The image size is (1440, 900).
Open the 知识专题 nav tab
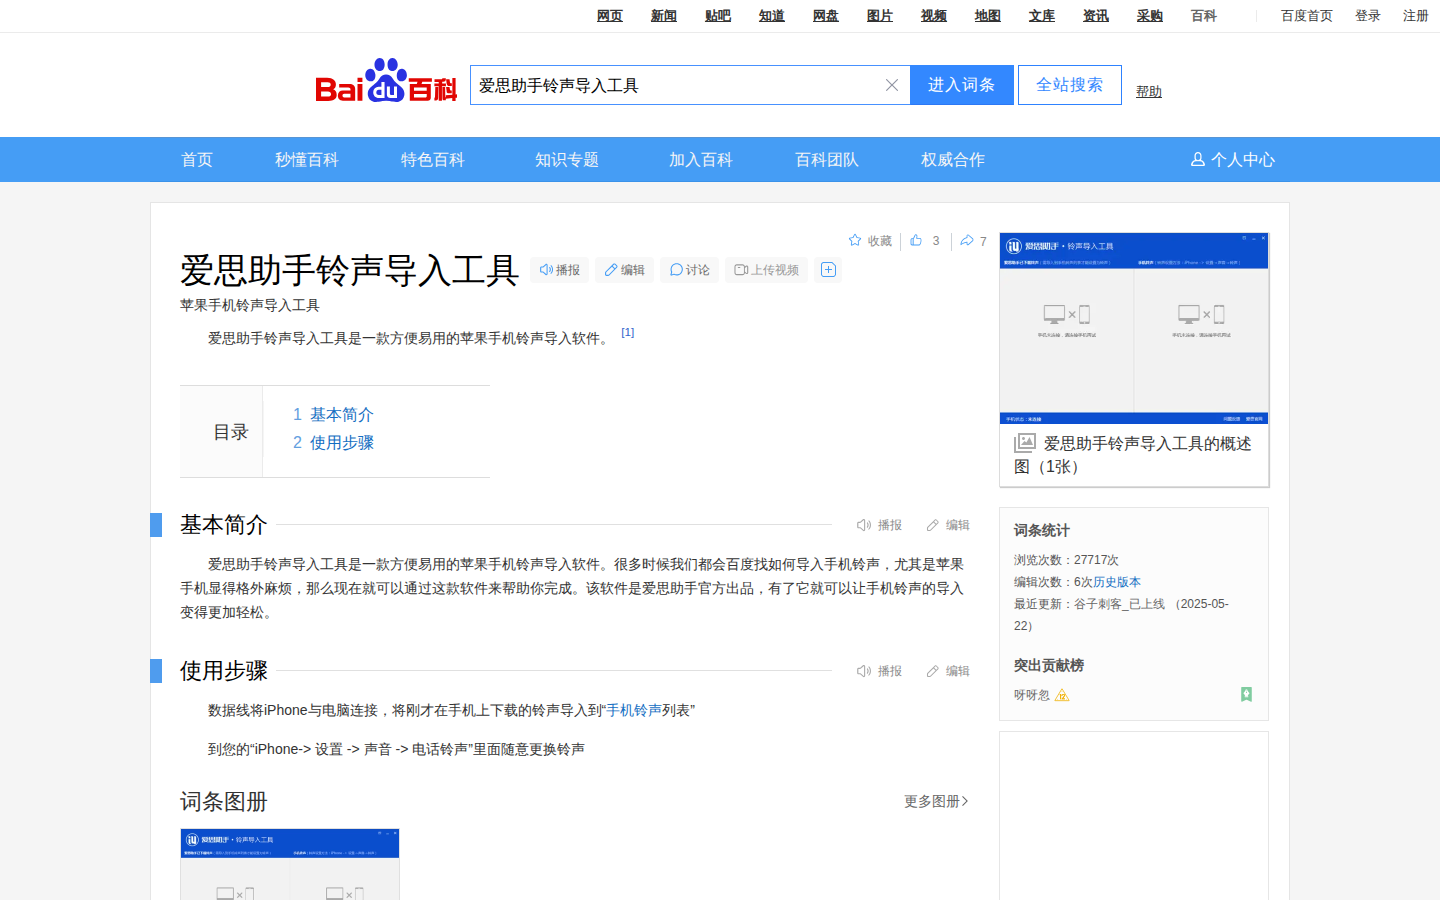click(567, 159)
